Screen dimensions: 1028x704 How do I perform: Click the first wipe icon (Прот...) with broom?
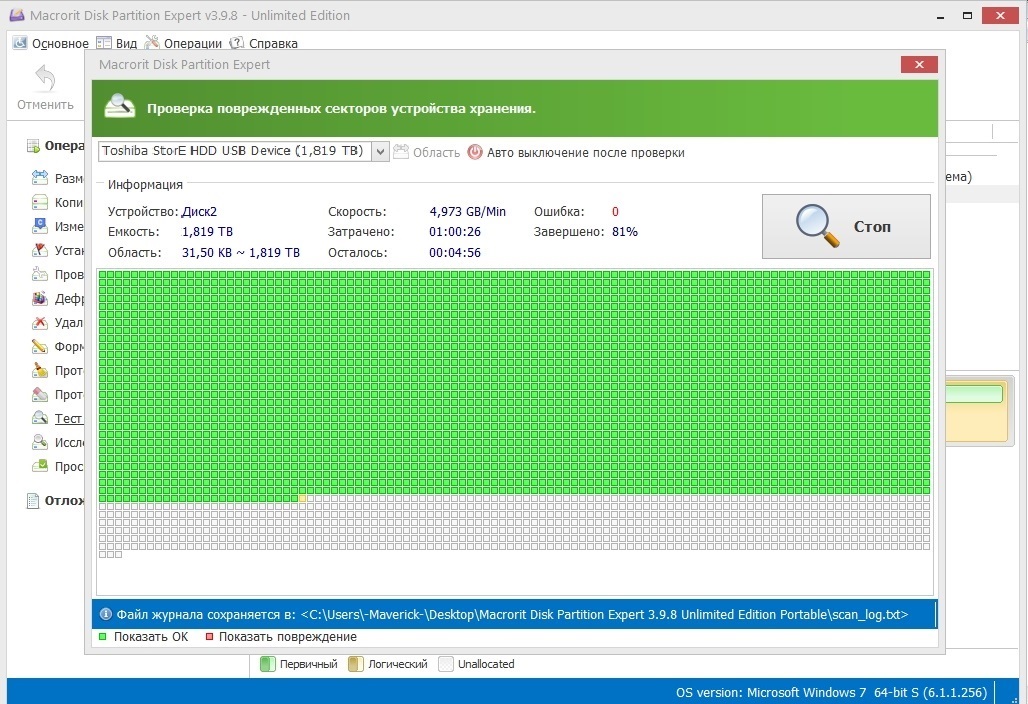[40, 370]
